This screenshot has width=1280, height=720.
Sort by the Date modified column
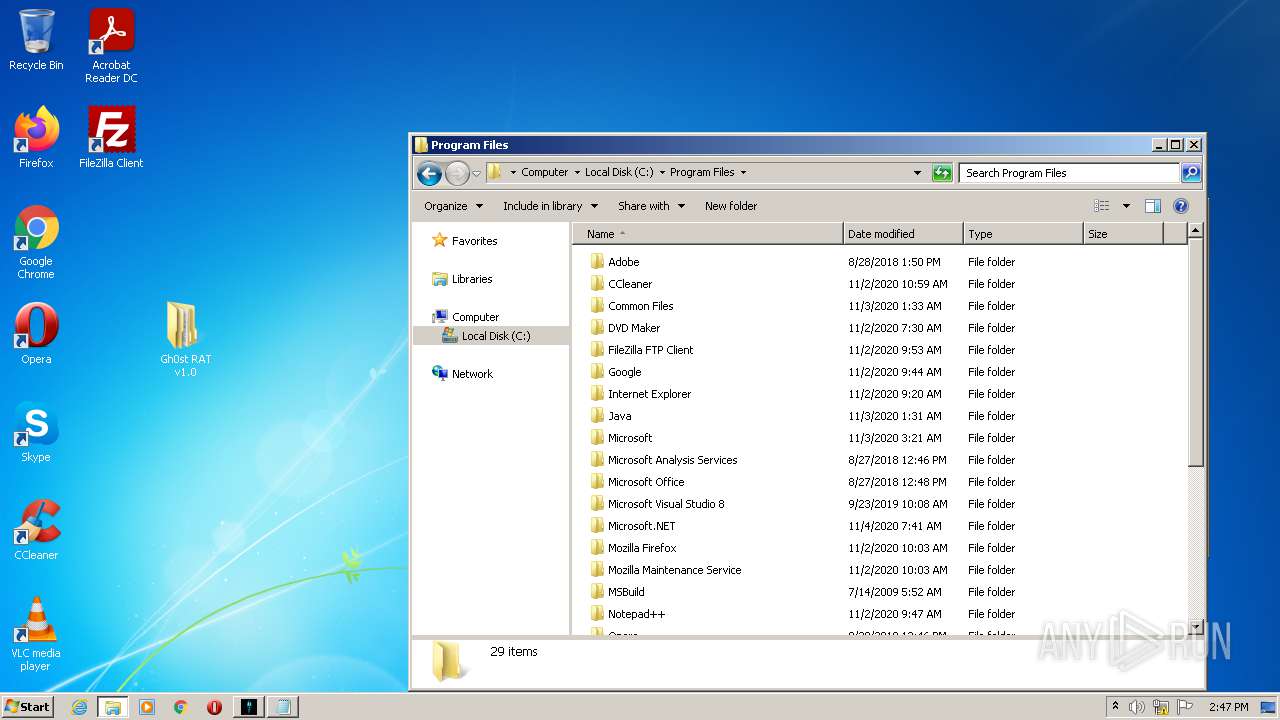click(903, 234)
